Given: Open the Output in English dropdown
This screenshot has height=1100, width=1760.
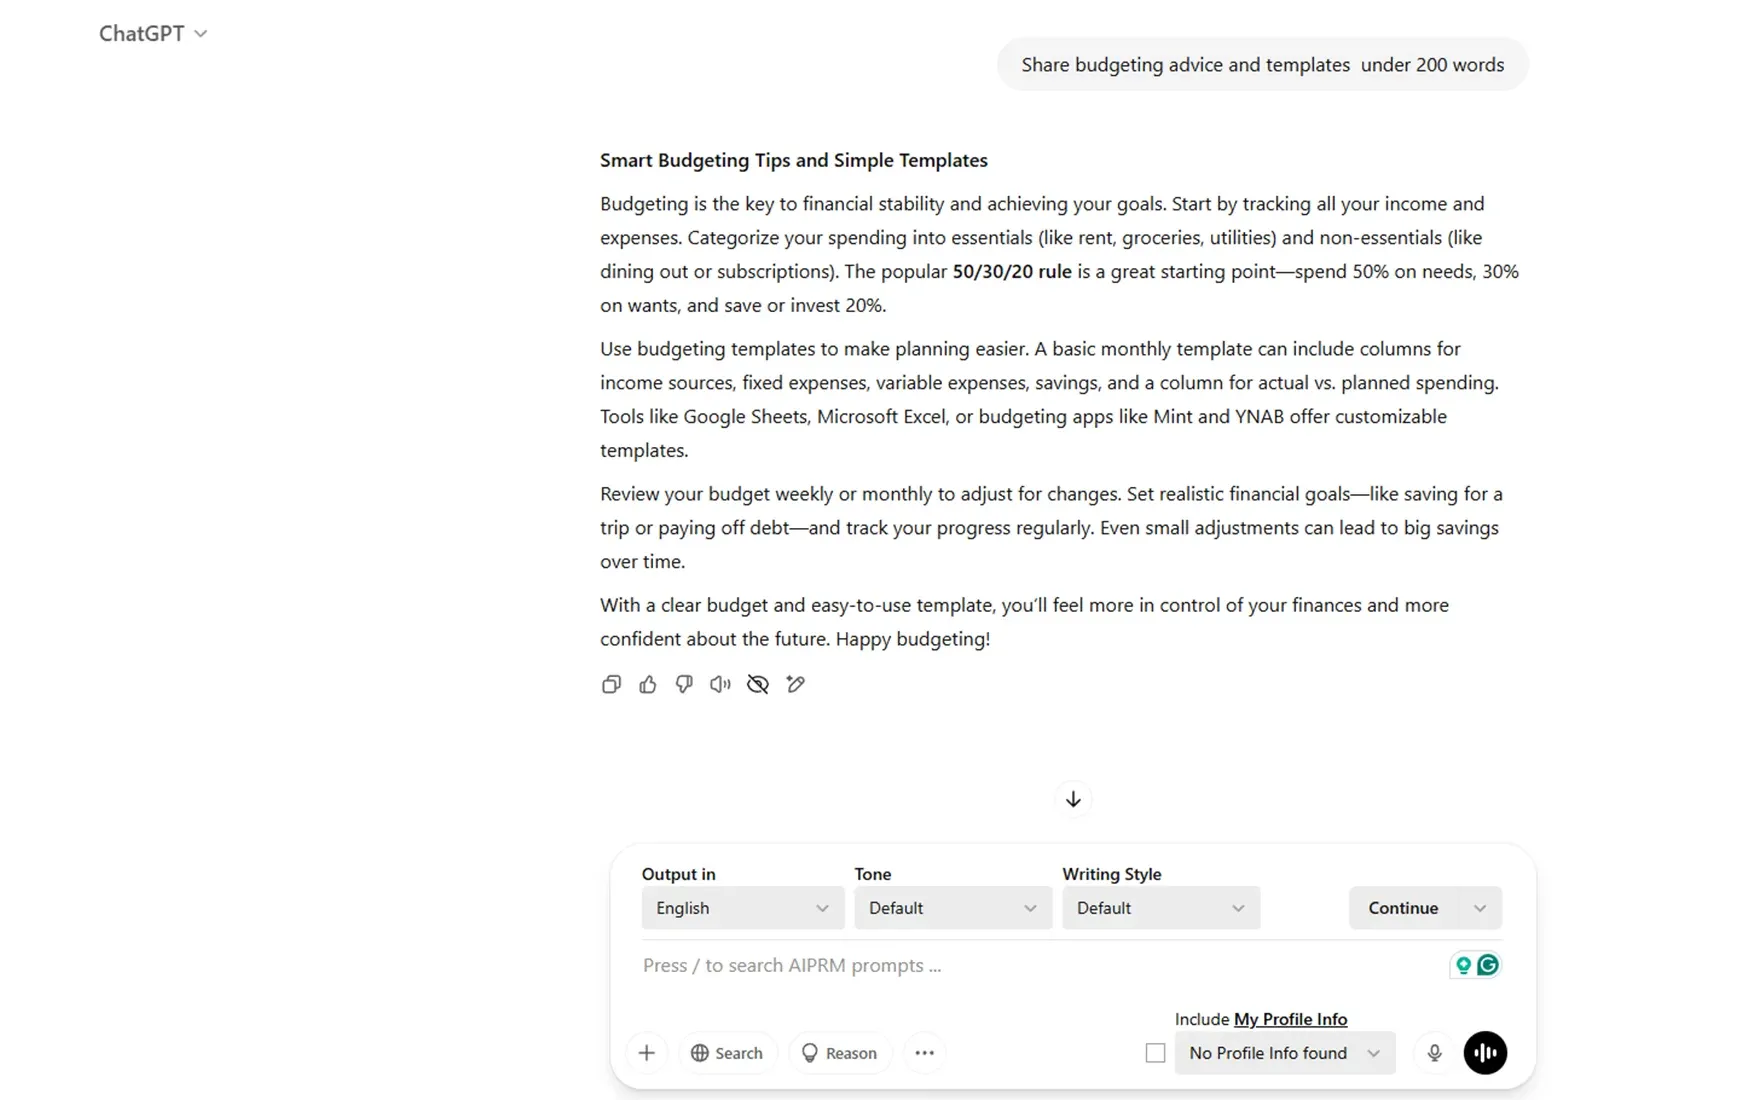Looking at the screenshot, I should pos(743,908).
